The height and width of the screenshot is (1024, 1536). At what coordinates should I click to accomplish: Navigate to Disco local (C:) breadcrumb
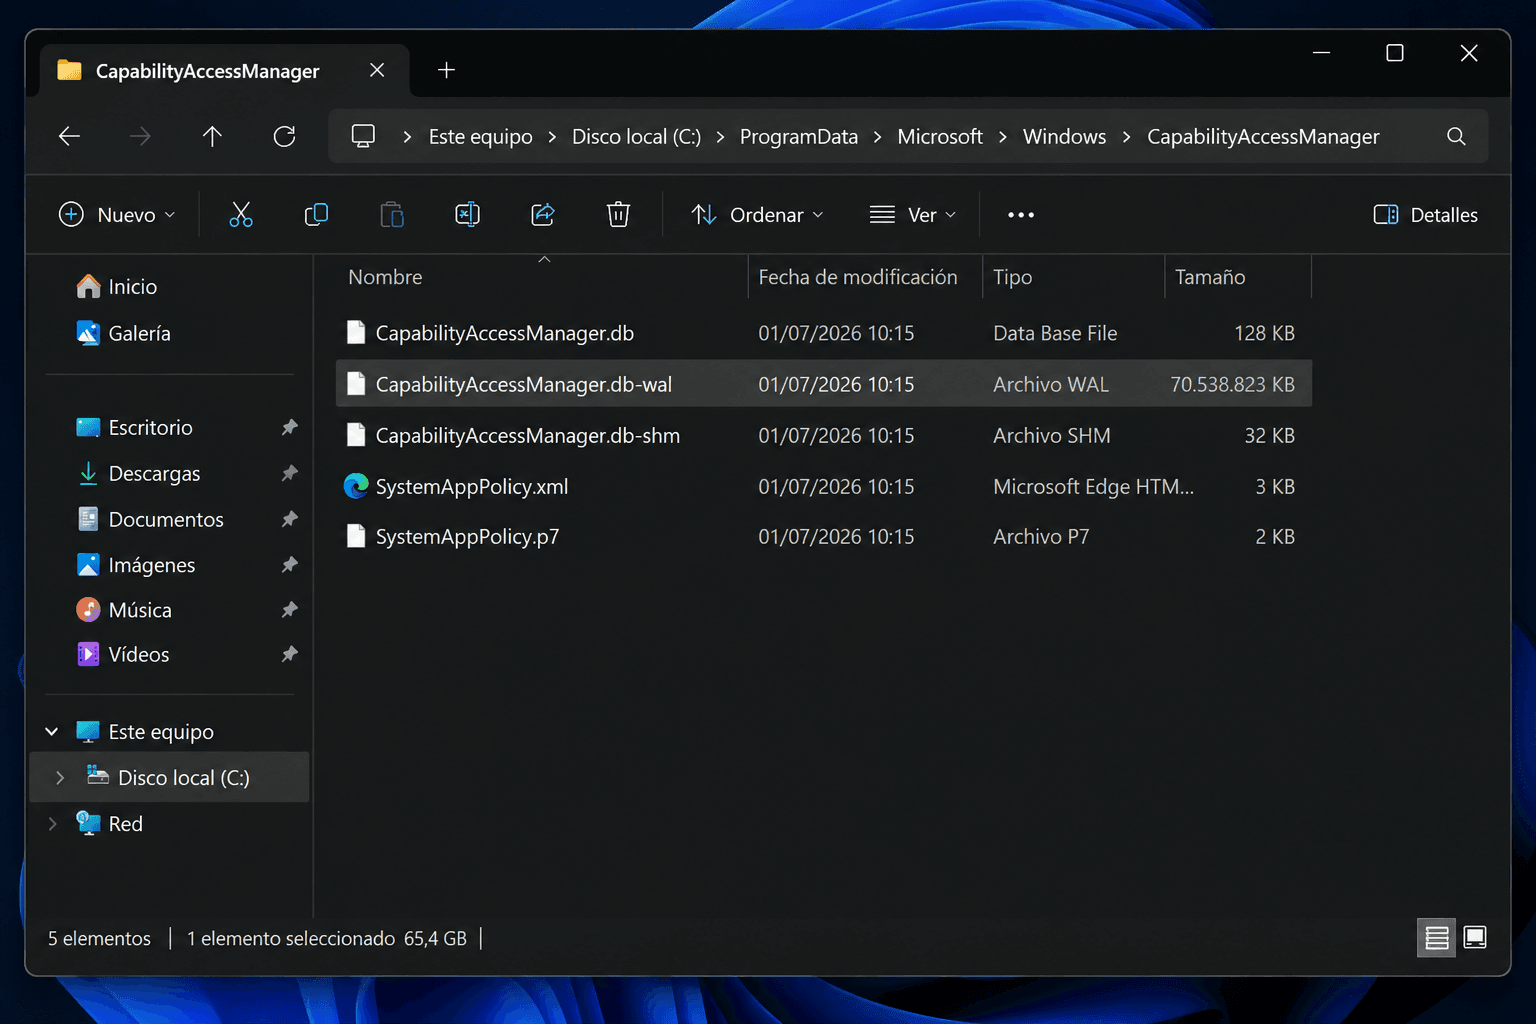point(636,137)
